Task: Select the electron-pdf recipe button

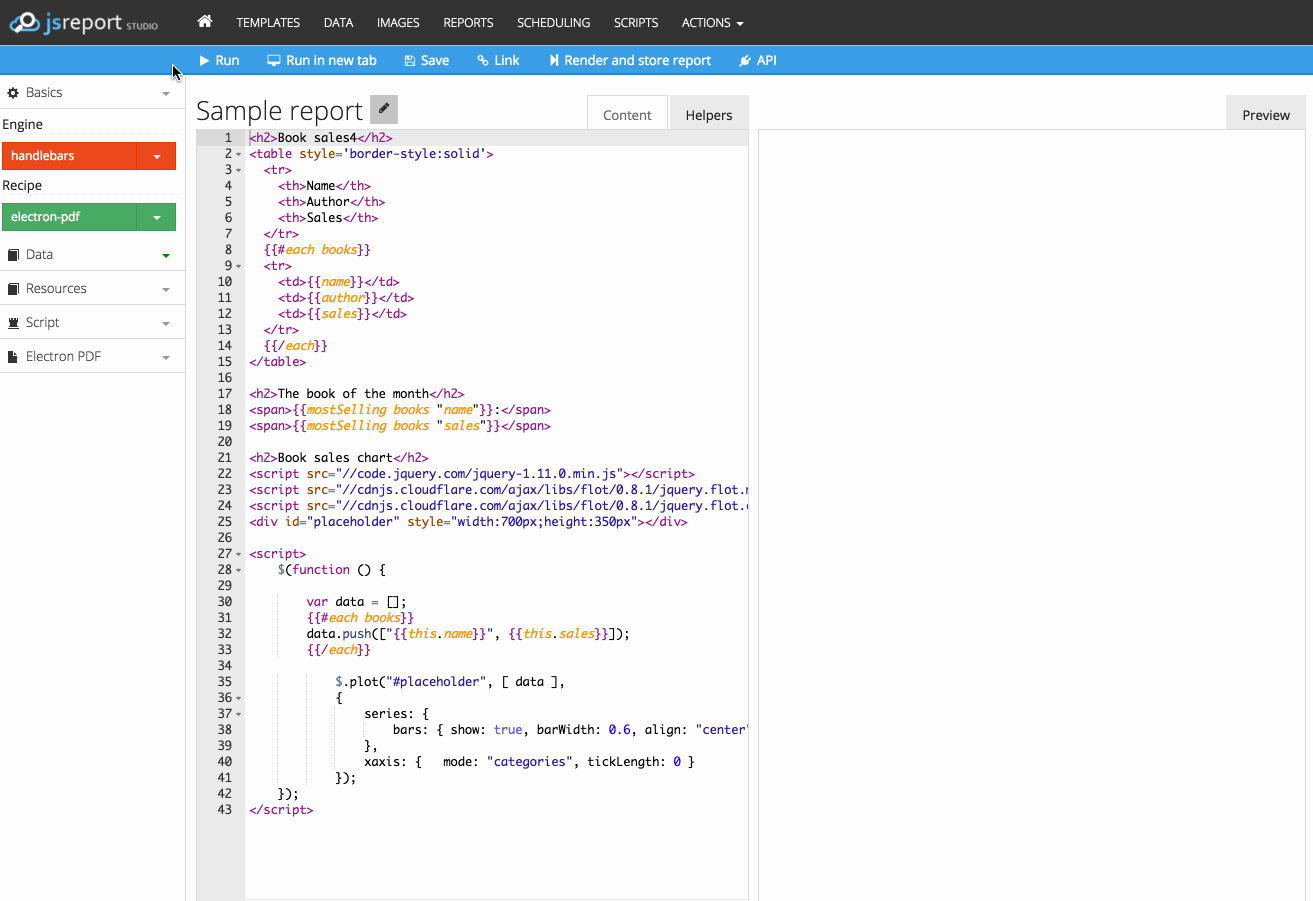Action: tap(70, 217)
